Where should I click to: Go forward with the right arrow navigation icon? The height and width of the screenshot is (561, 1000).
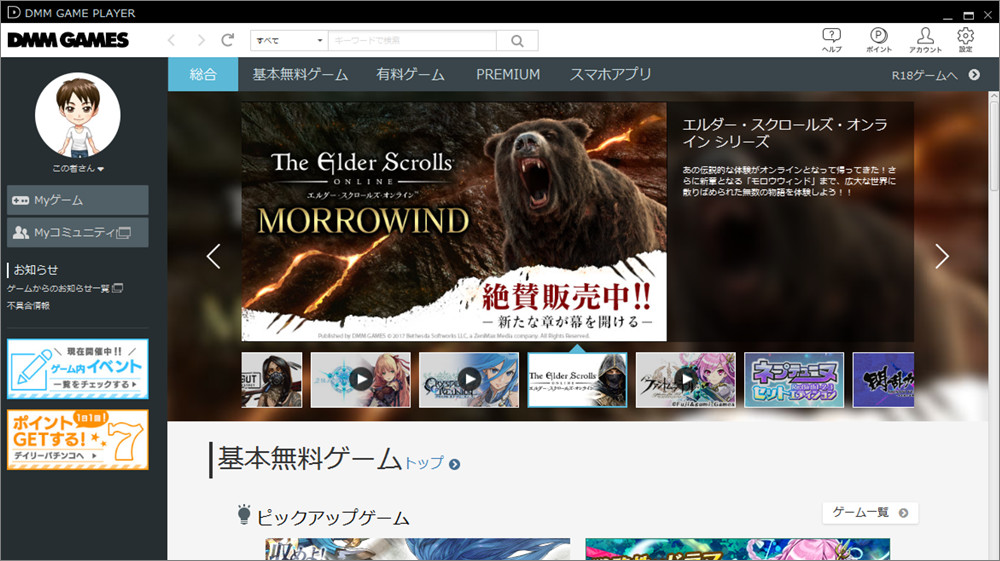201,40
